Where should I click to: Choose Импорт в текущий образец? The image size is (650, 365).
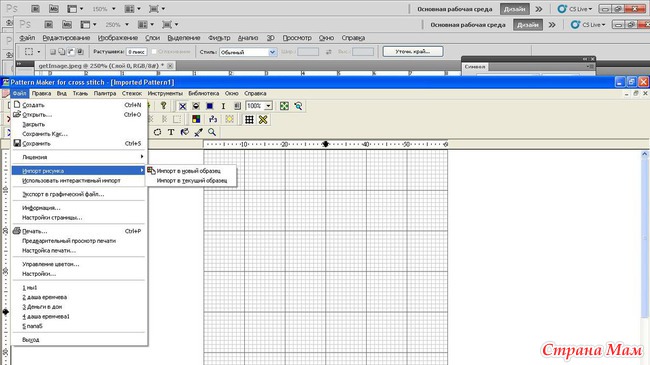coord(192,181)
